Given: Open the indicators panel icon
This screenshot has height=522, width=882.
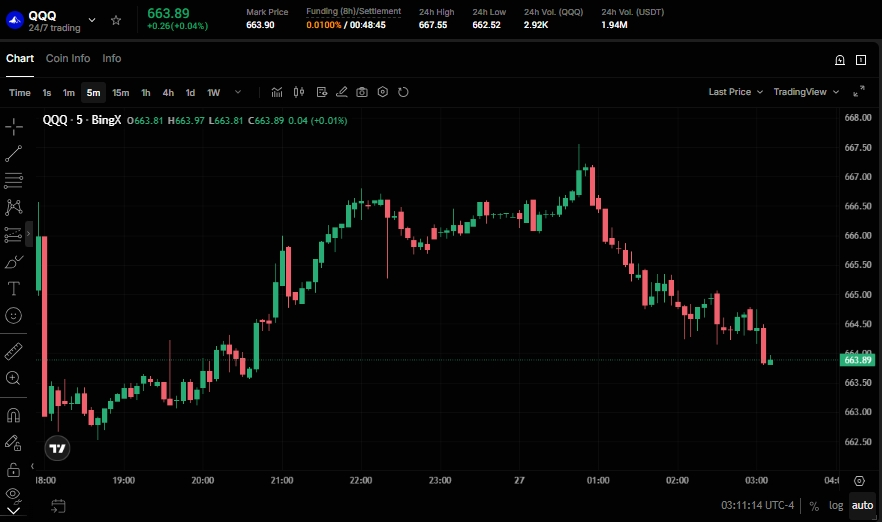Looking at the screenshot, I should (x=277, y=92).
